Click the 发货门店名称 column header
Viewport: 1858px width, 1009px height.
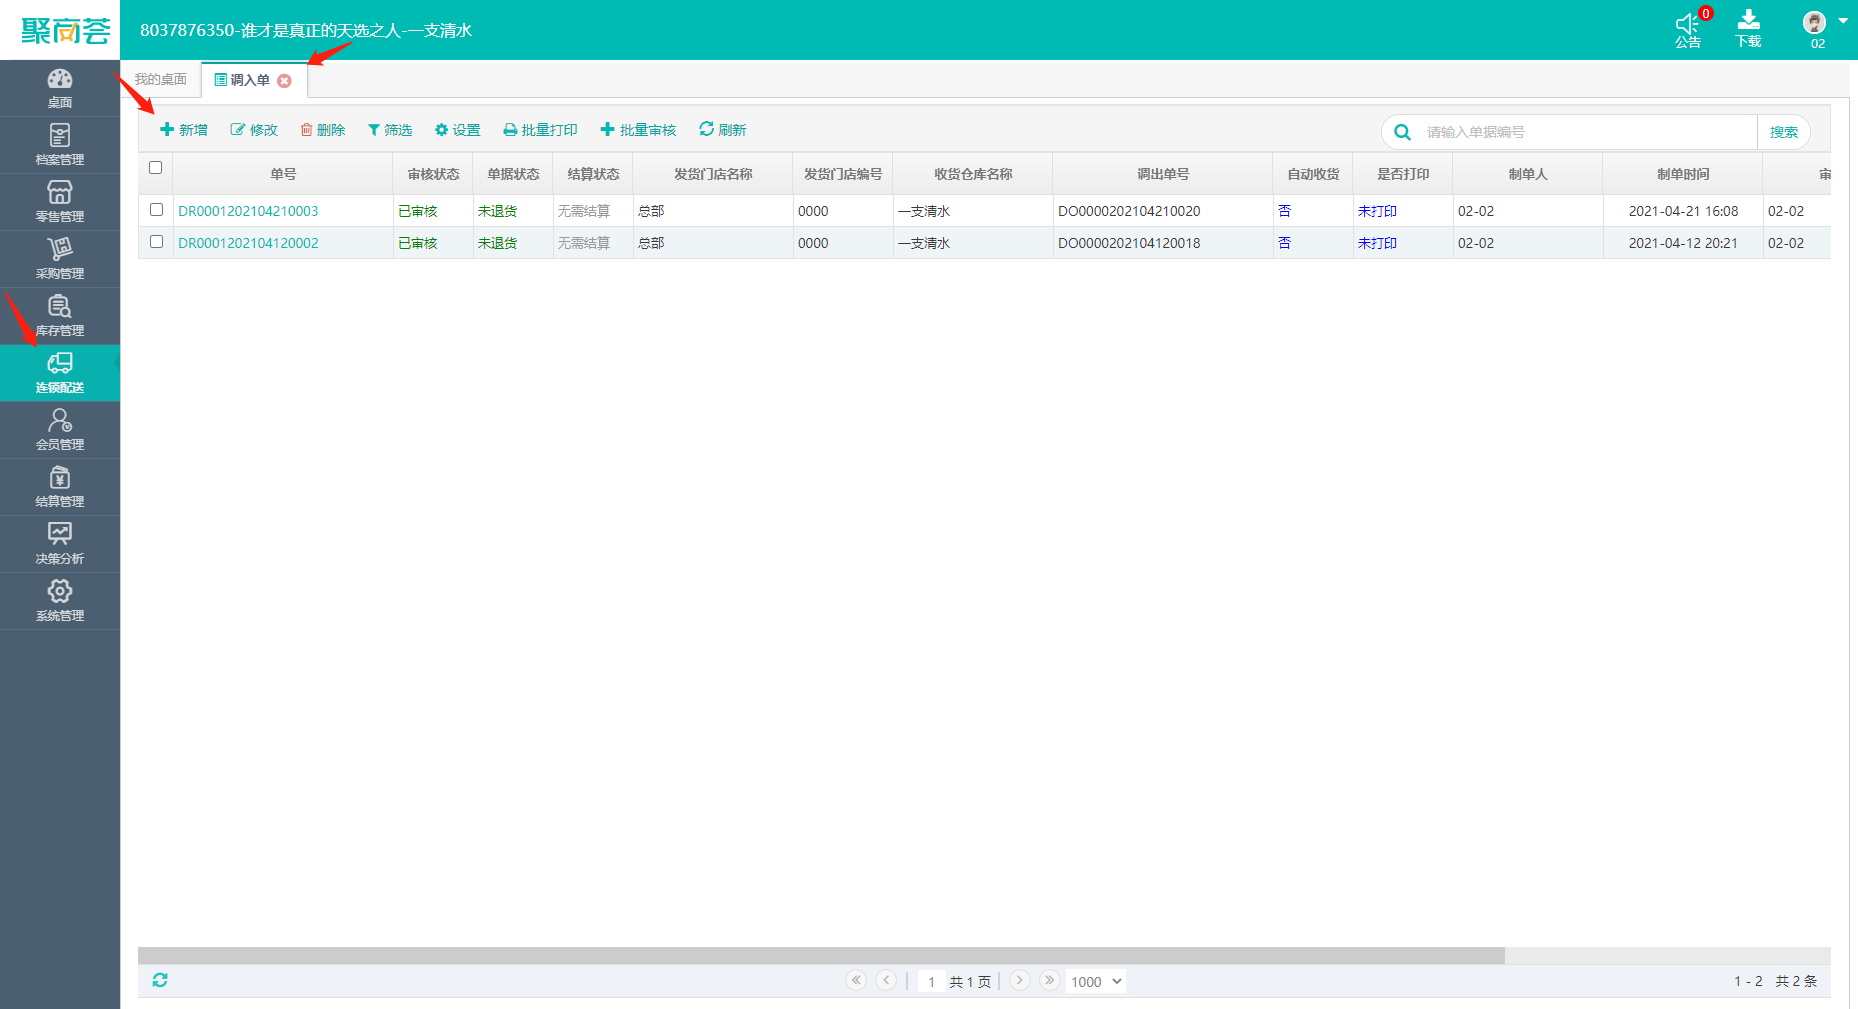[713, 174]
